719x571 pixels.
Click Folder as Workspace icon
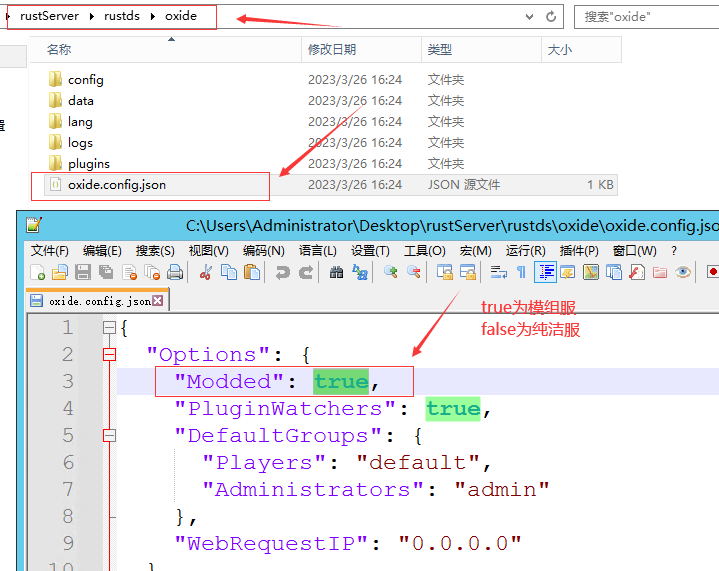[x=660, y=272]
